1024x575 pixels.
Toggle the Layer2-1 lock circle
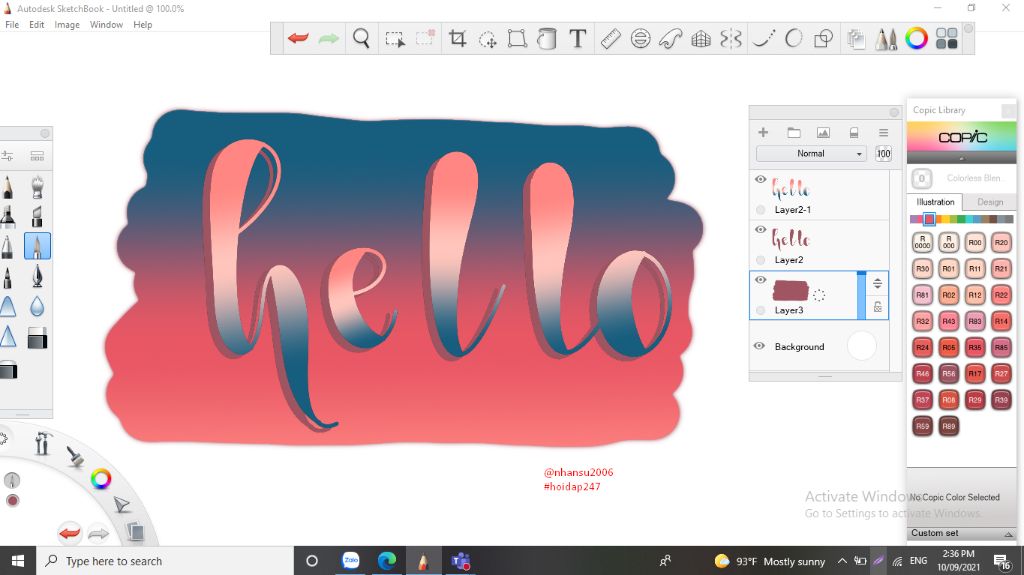760,210
